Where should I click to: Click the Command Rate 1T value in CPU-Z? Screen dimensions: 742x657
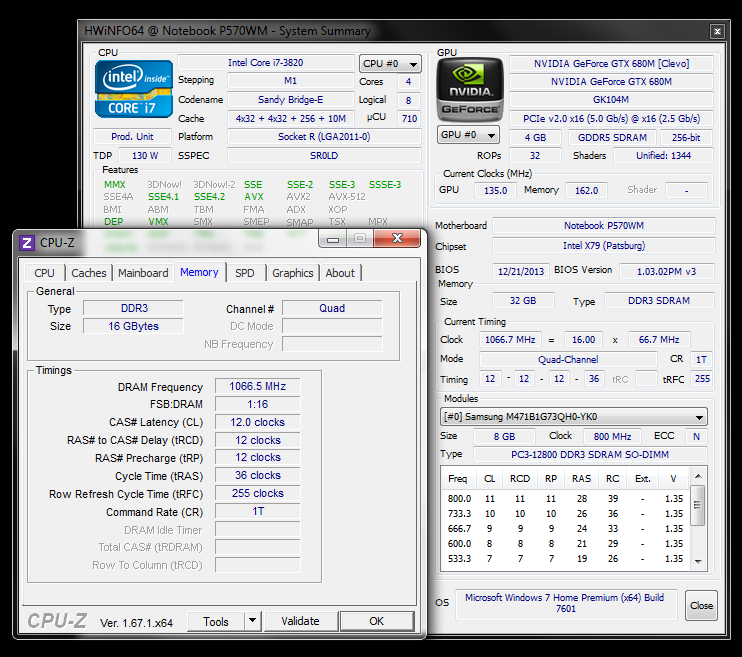[x=258, y=511]
